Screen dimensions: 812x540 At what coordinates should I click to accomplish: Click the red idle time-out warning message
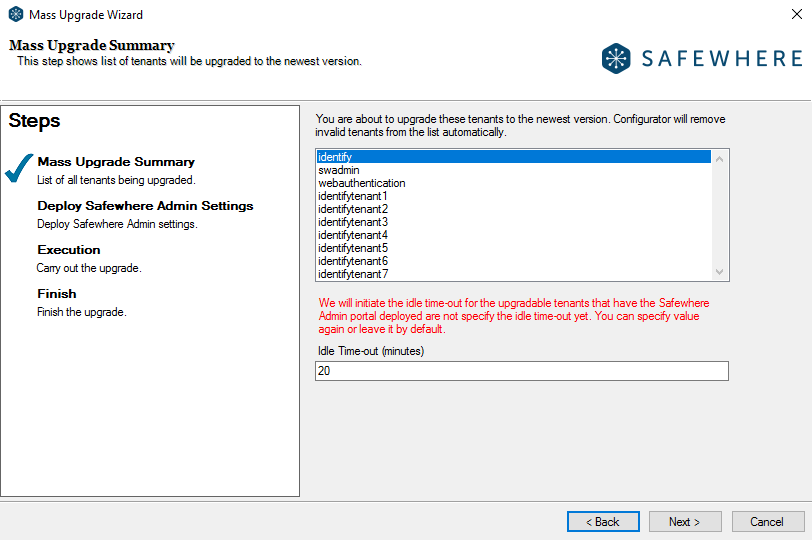(x=514, y=316)
